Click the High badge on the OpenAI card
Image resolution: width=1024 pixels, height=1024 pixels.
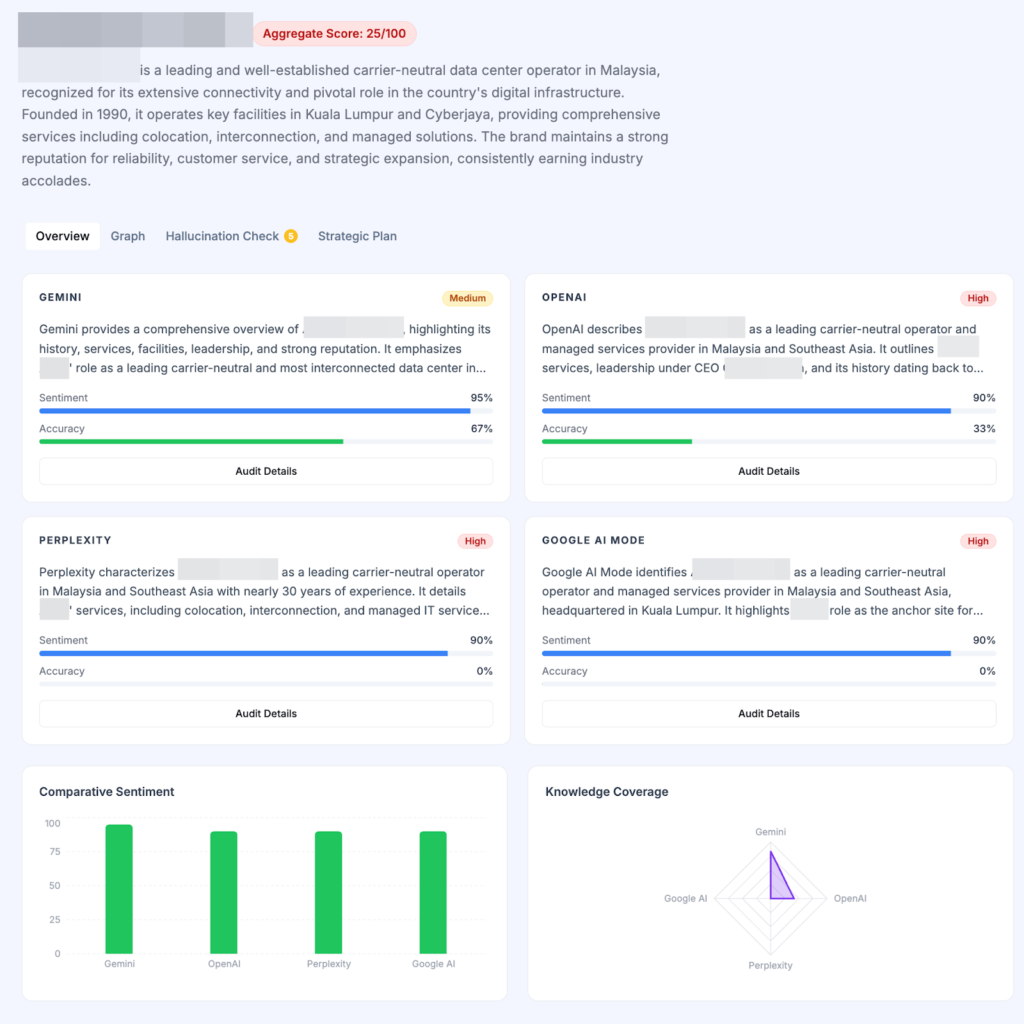(978, 298)
